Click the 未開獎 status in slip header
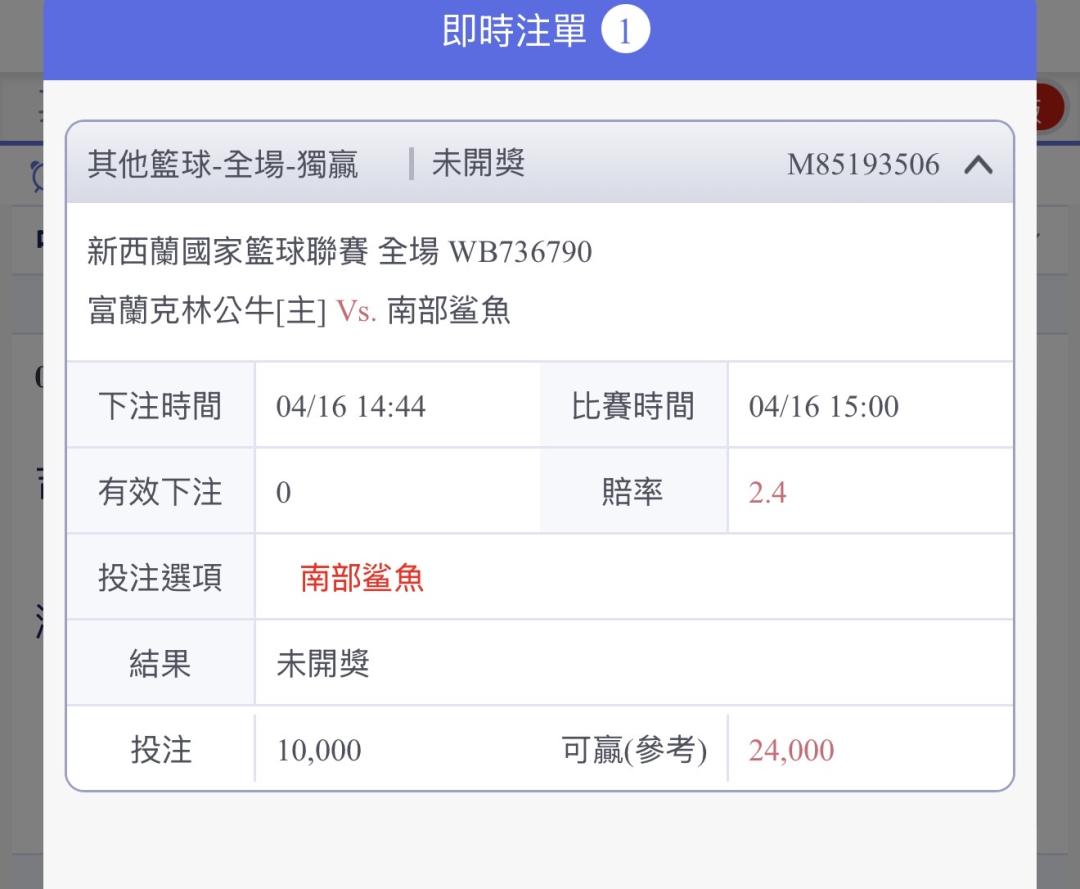The height and width of the screenshot is (889, 1080). (x=478, y=164)
